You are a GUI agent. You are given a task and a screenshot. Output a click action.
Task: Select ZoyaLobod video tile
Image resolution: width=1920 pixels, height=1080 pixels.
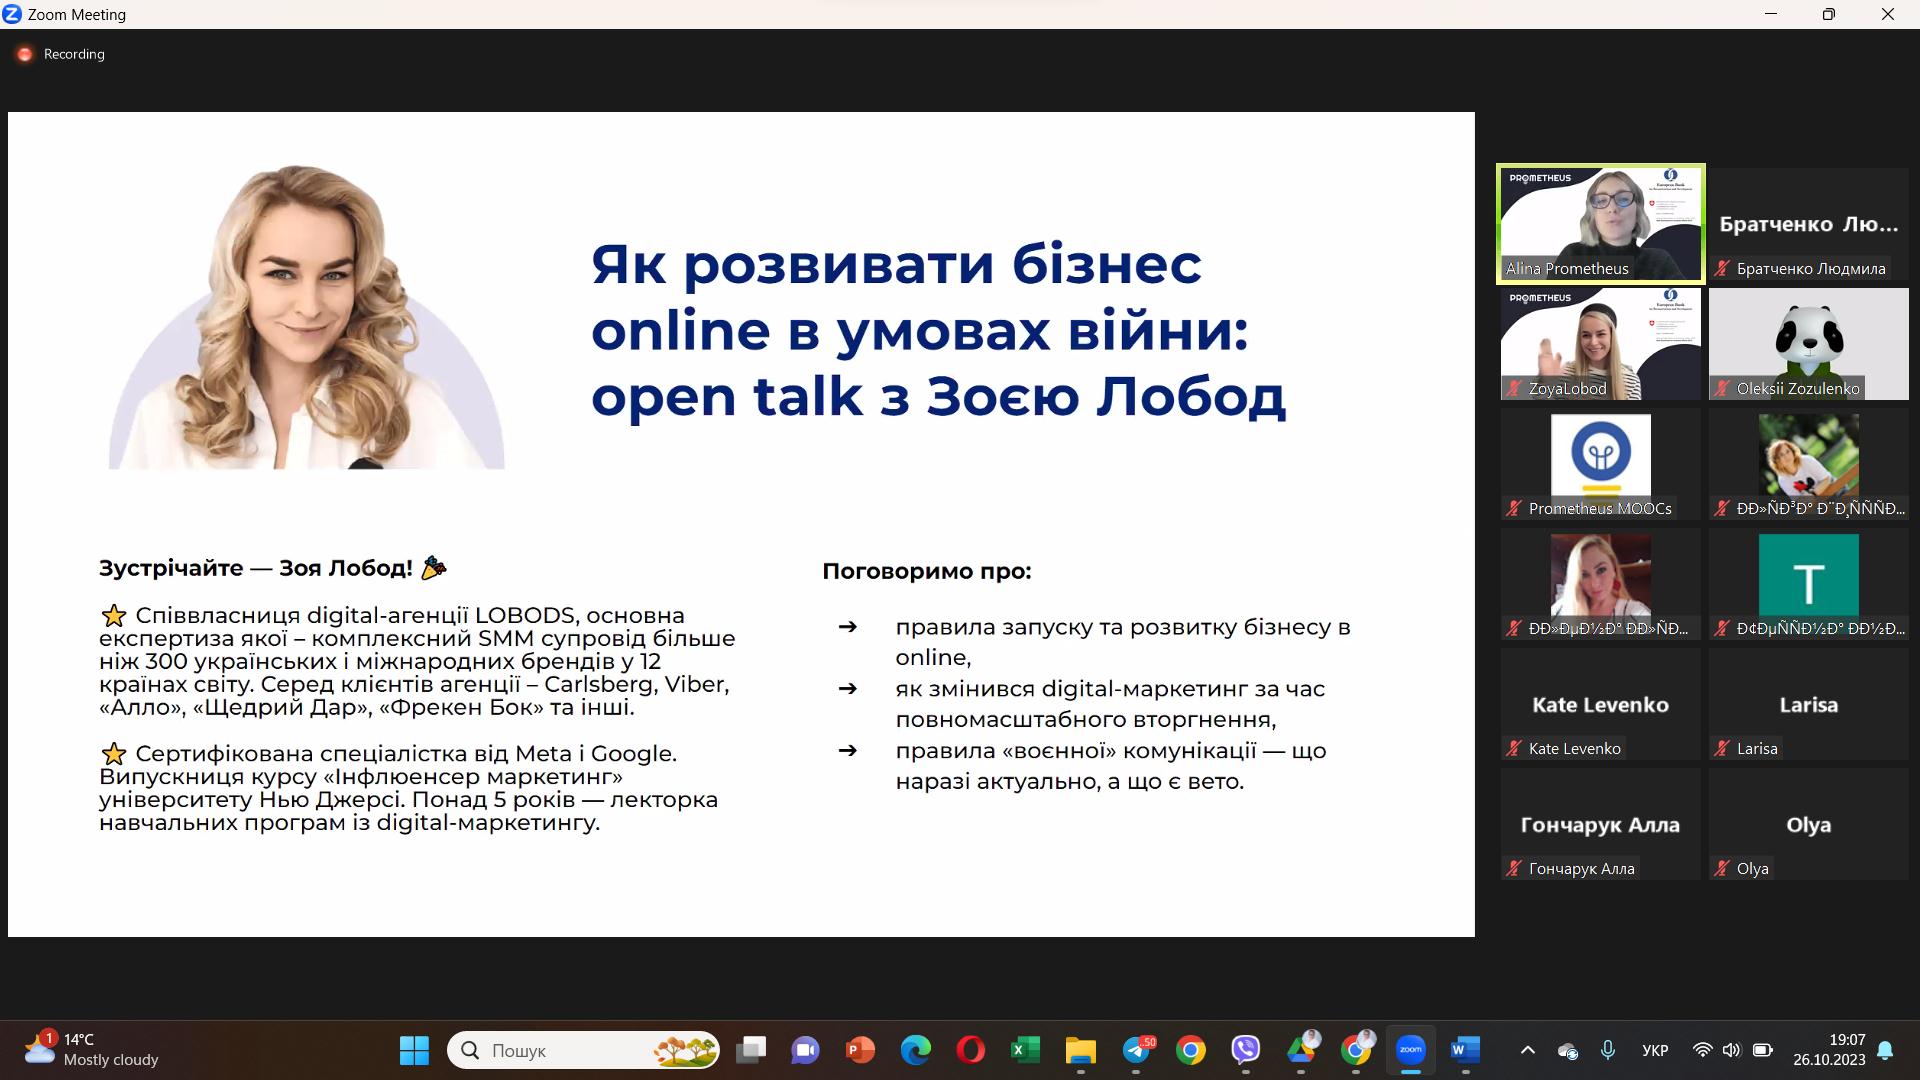pos(1600,344)
